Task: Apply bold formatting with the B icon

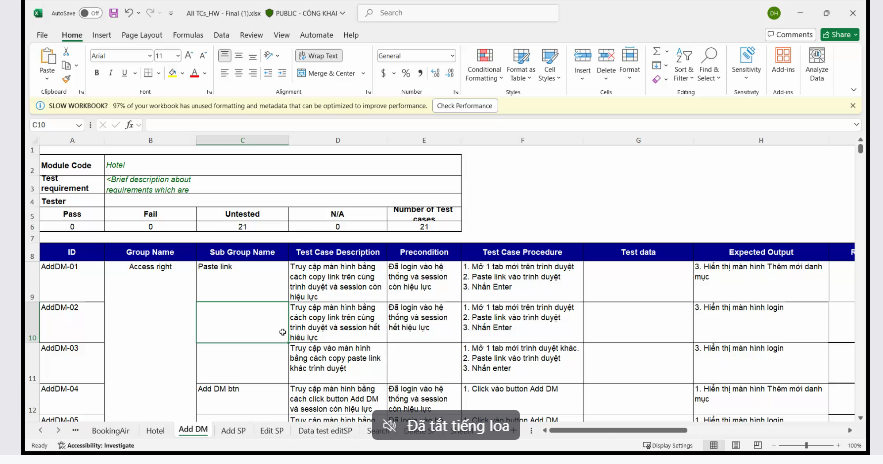Action: point(95,73)
